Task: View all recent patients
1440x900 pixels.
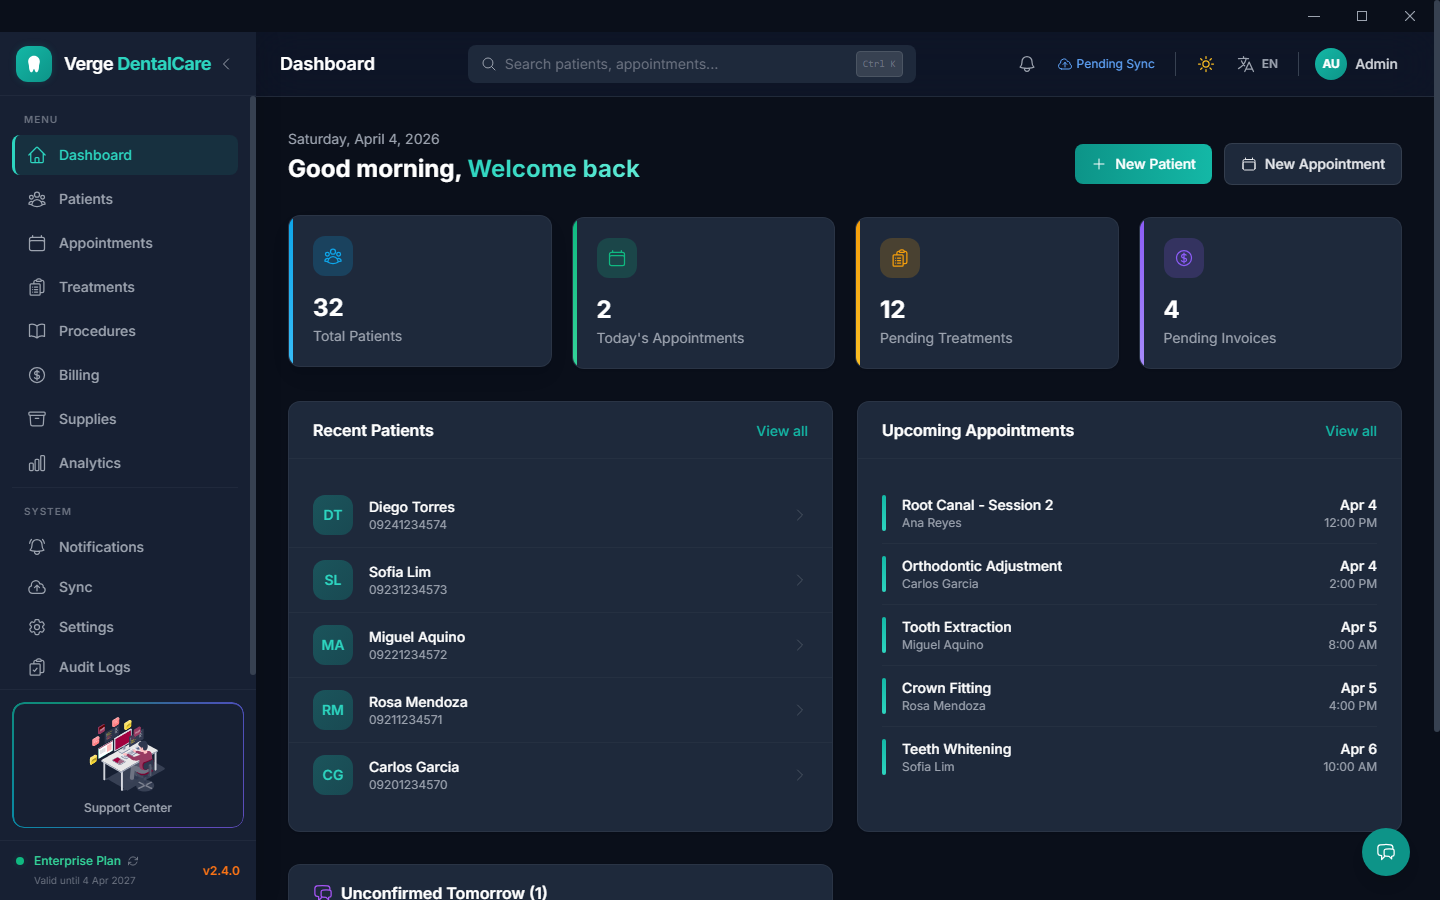Action: (x=782, y=431)
